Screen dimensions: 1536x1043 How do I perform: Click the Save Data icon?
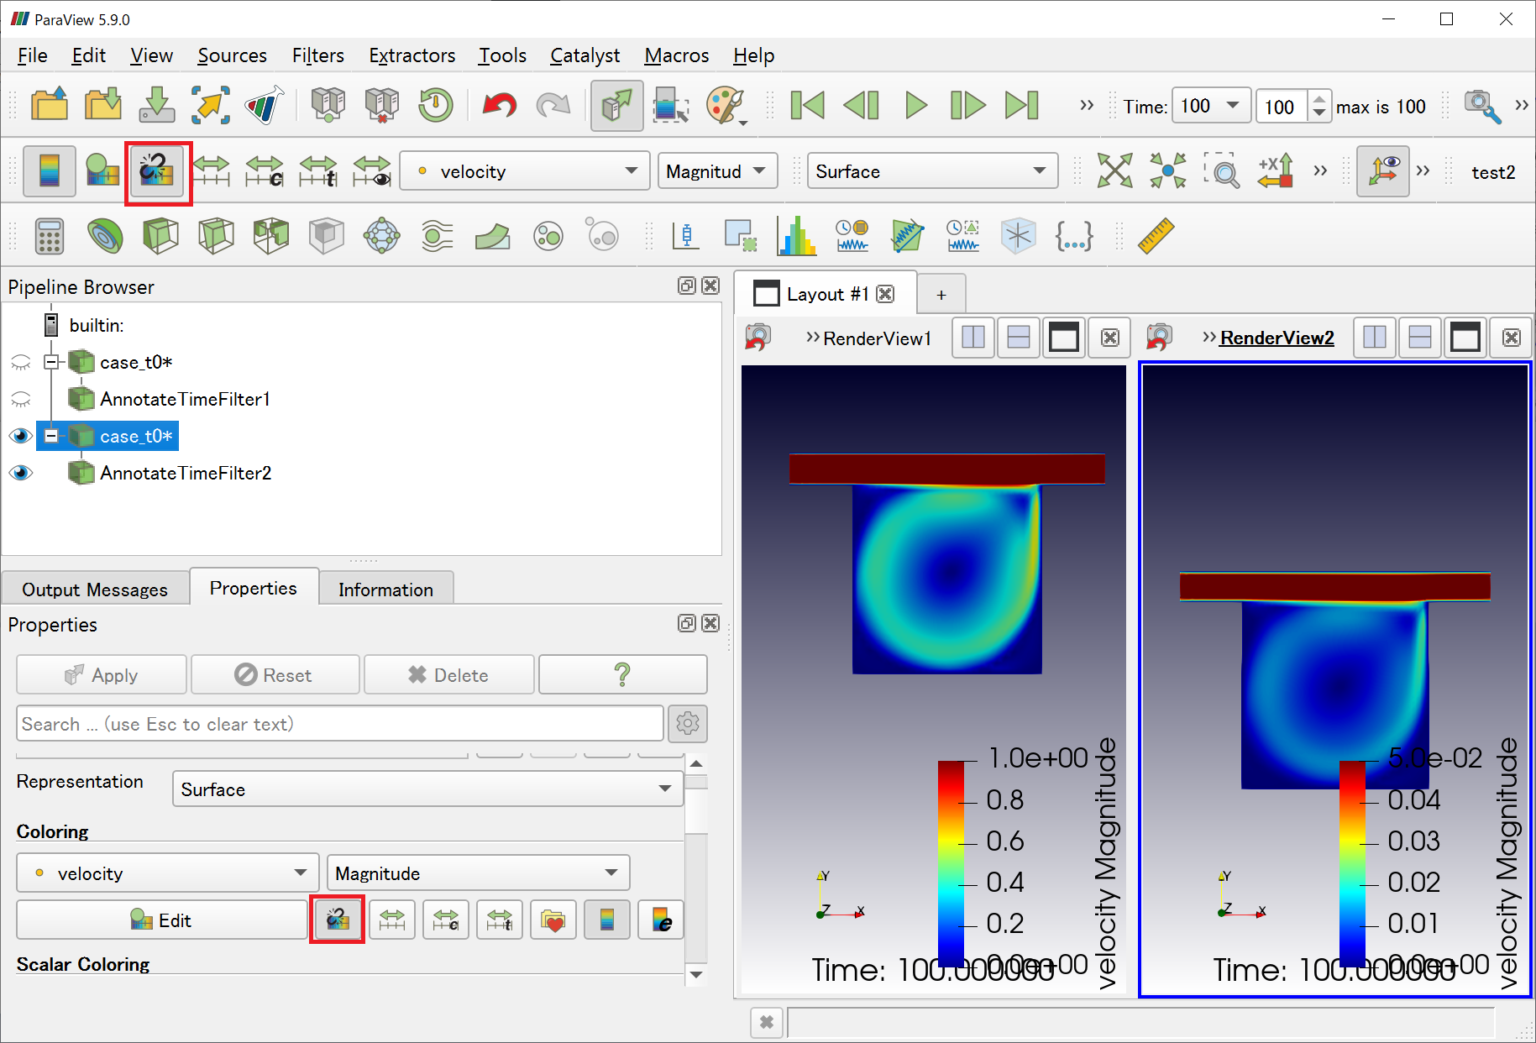click(x=157, y=105)
